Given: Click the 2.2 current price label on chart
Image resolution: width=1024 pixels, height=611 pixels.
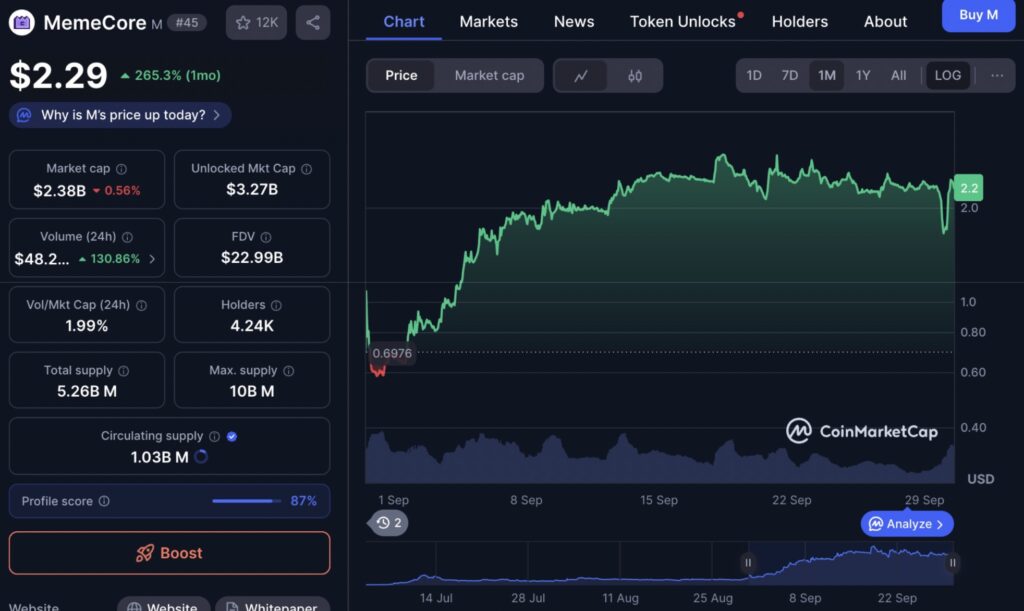Looking at the screenshot, I should [968, 188].
